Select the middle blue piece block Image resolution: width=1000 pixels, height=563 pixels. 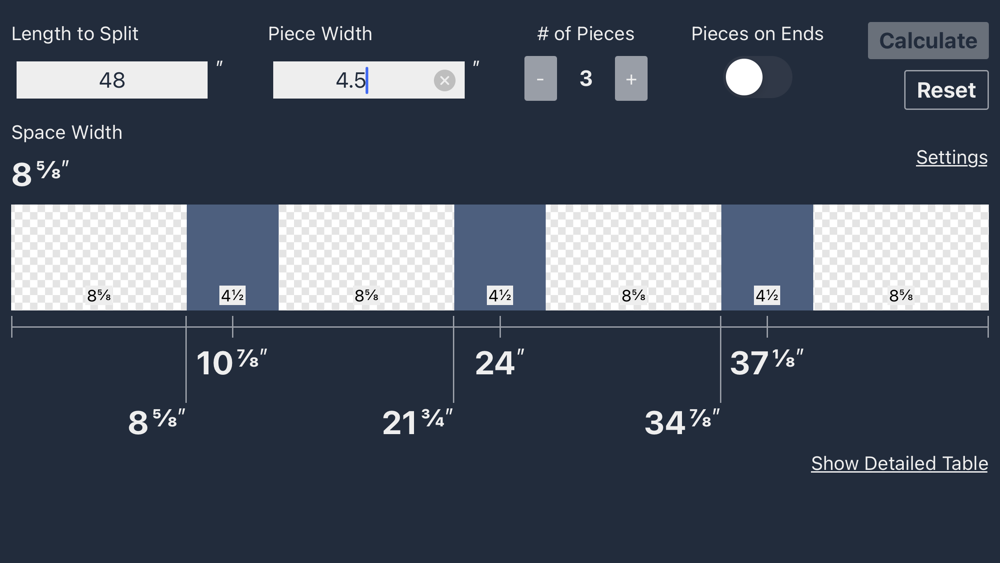tap(500, 250)
